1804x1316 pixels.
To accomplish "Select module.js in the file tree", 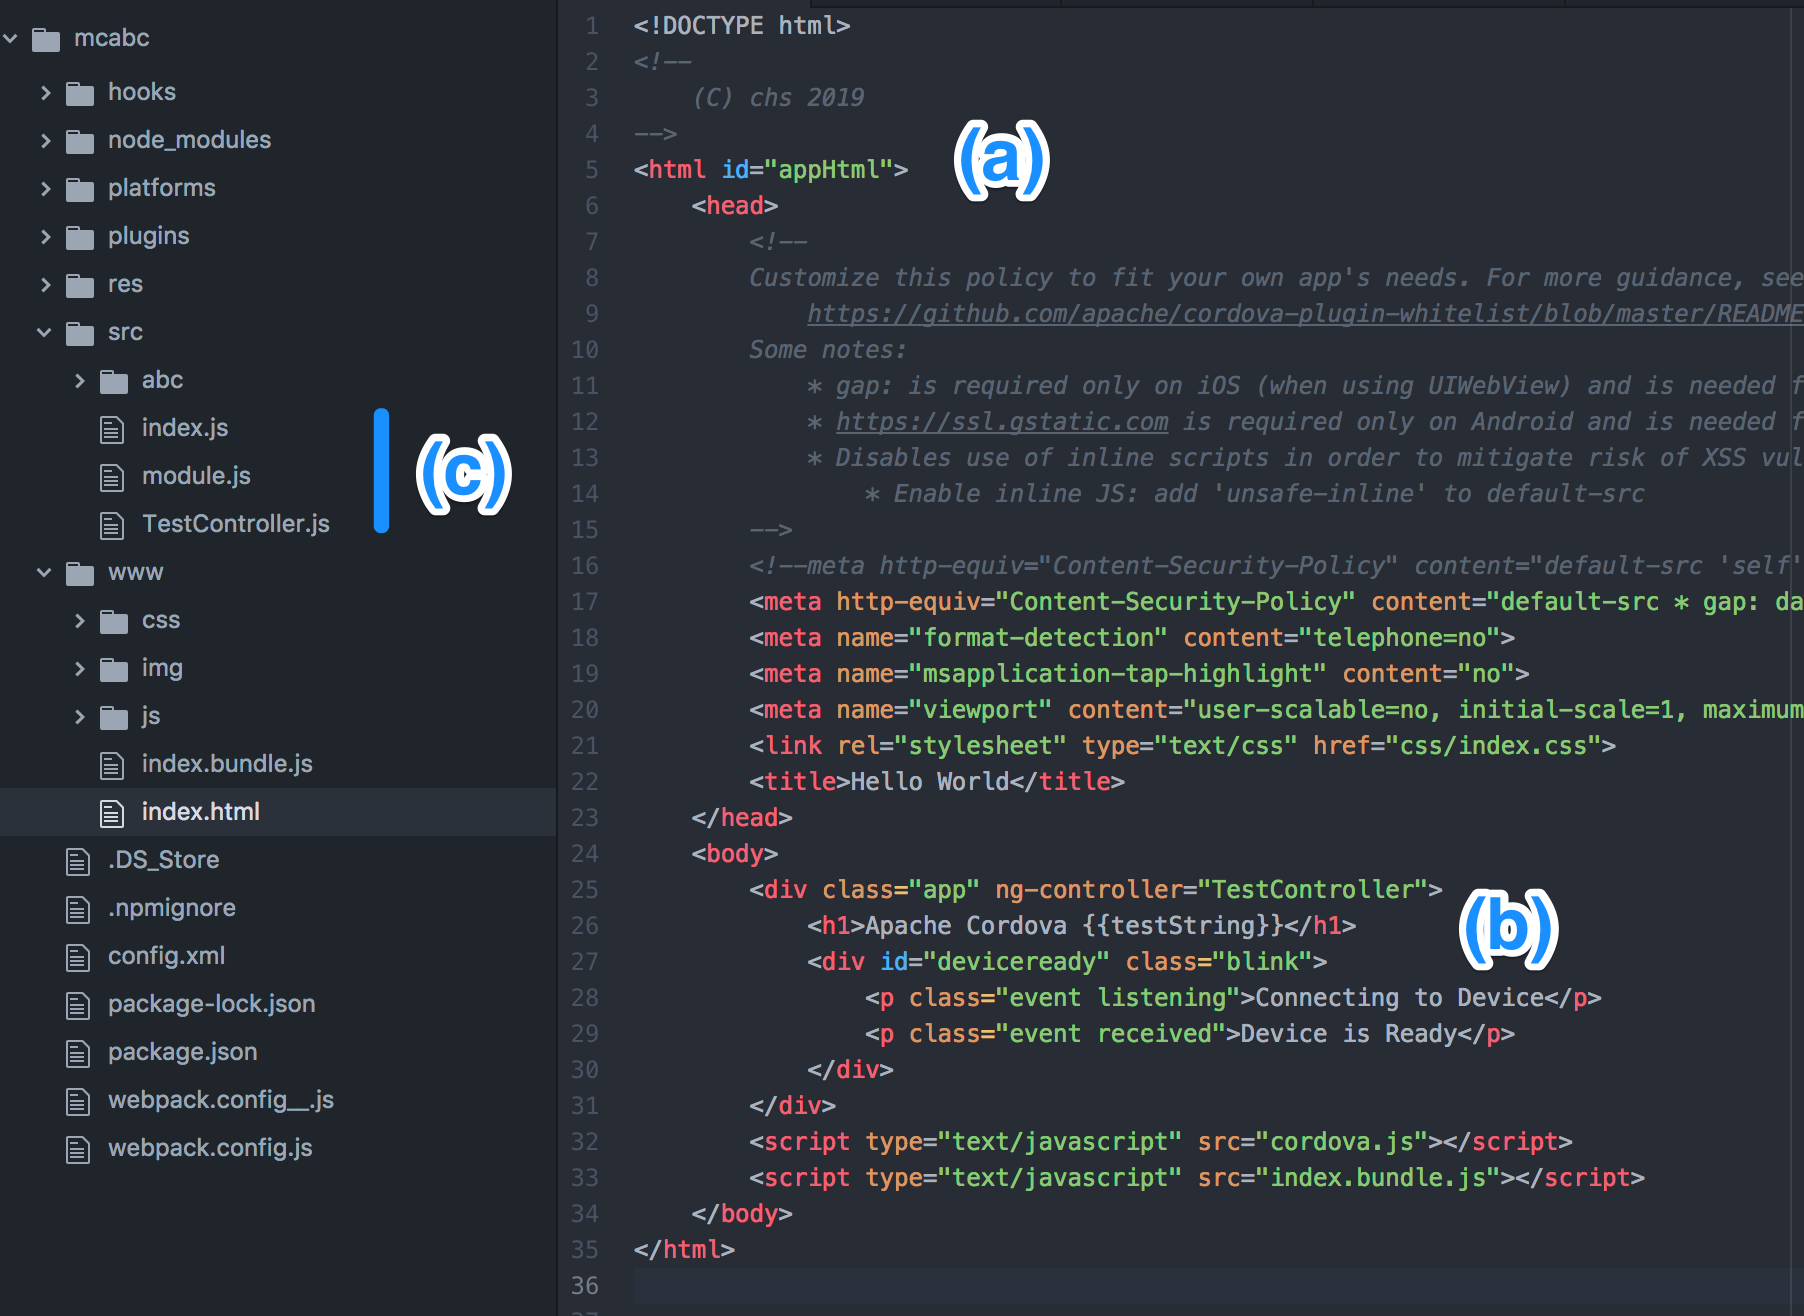I will click(x=197, y=476).
